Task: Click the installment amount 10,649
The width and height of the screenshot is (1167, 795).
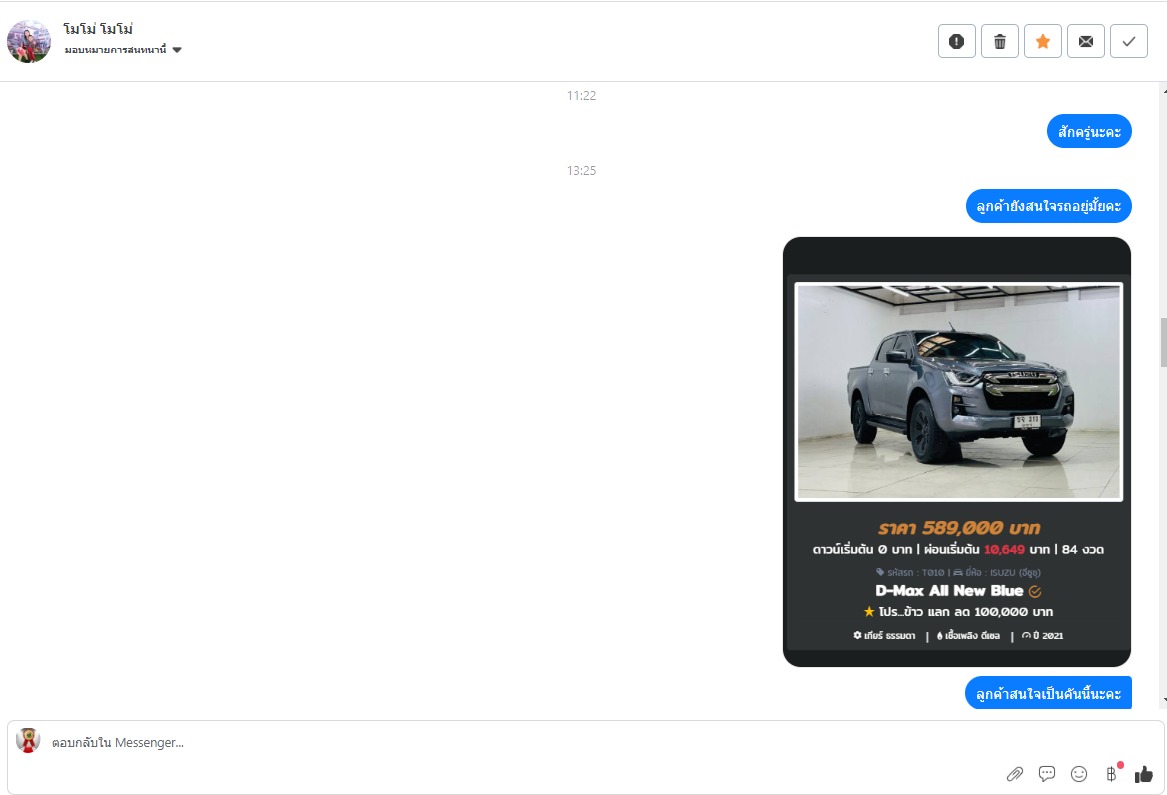Action: [x=1004, y=549]
